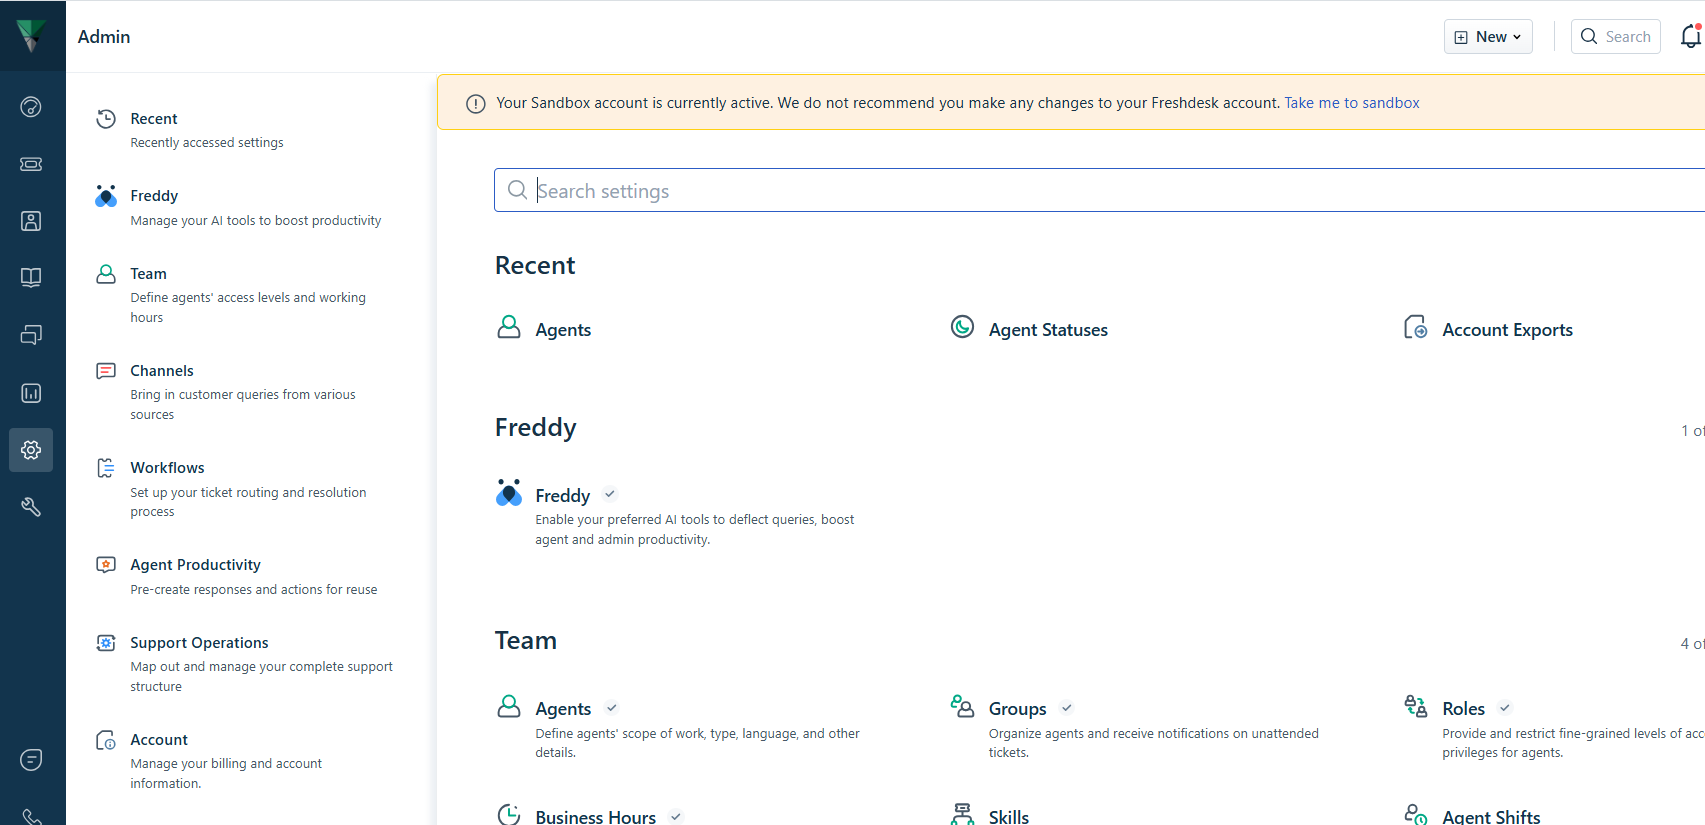
Task: Open the phone icon at sidebar bottom
Action: [31, 817]
